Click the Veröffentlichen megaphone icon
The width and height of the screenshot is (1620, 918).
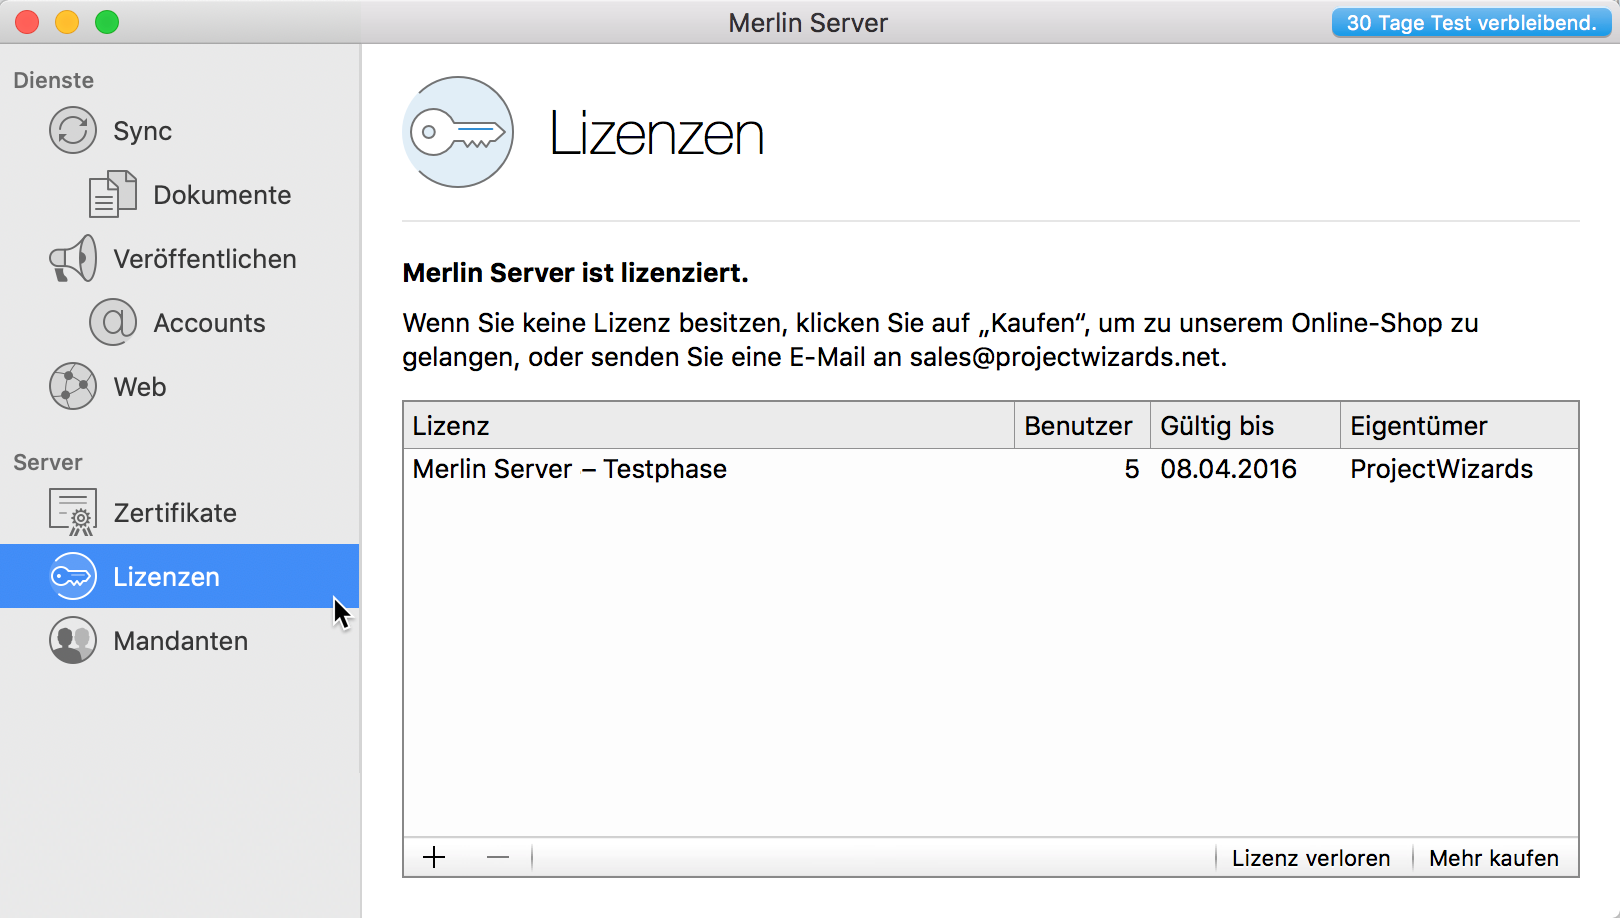click(x=73, y=259)
